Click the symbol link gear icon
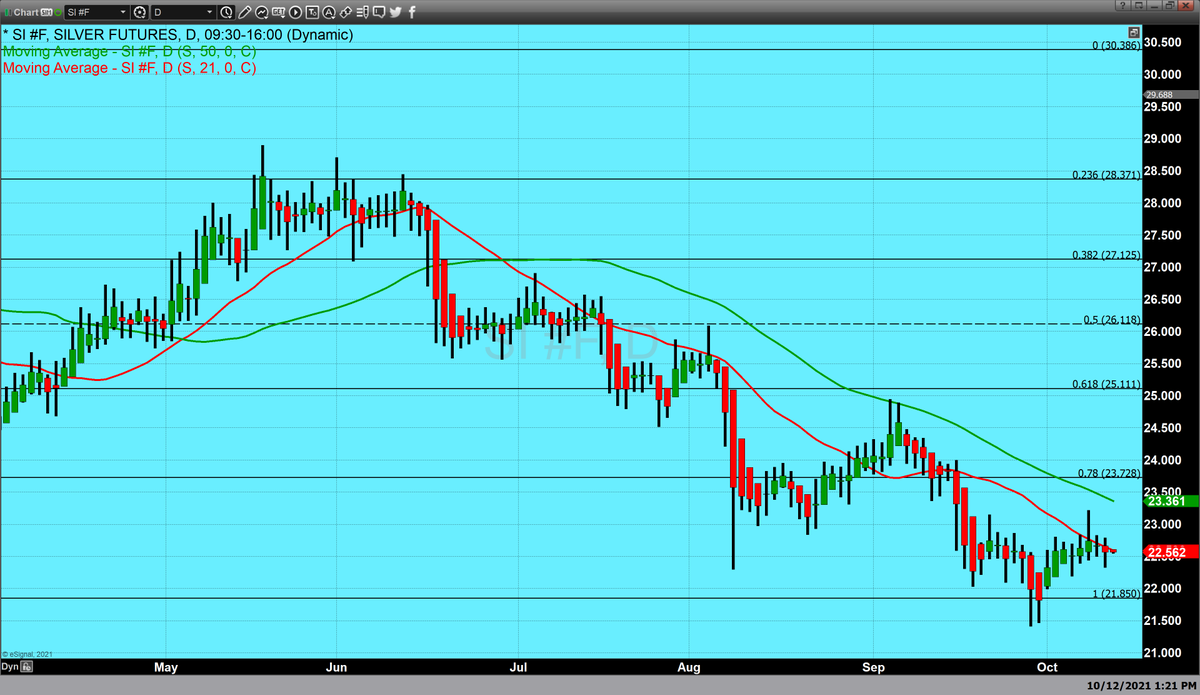This screenshot has width=1200, height=695. click(140, 12)
